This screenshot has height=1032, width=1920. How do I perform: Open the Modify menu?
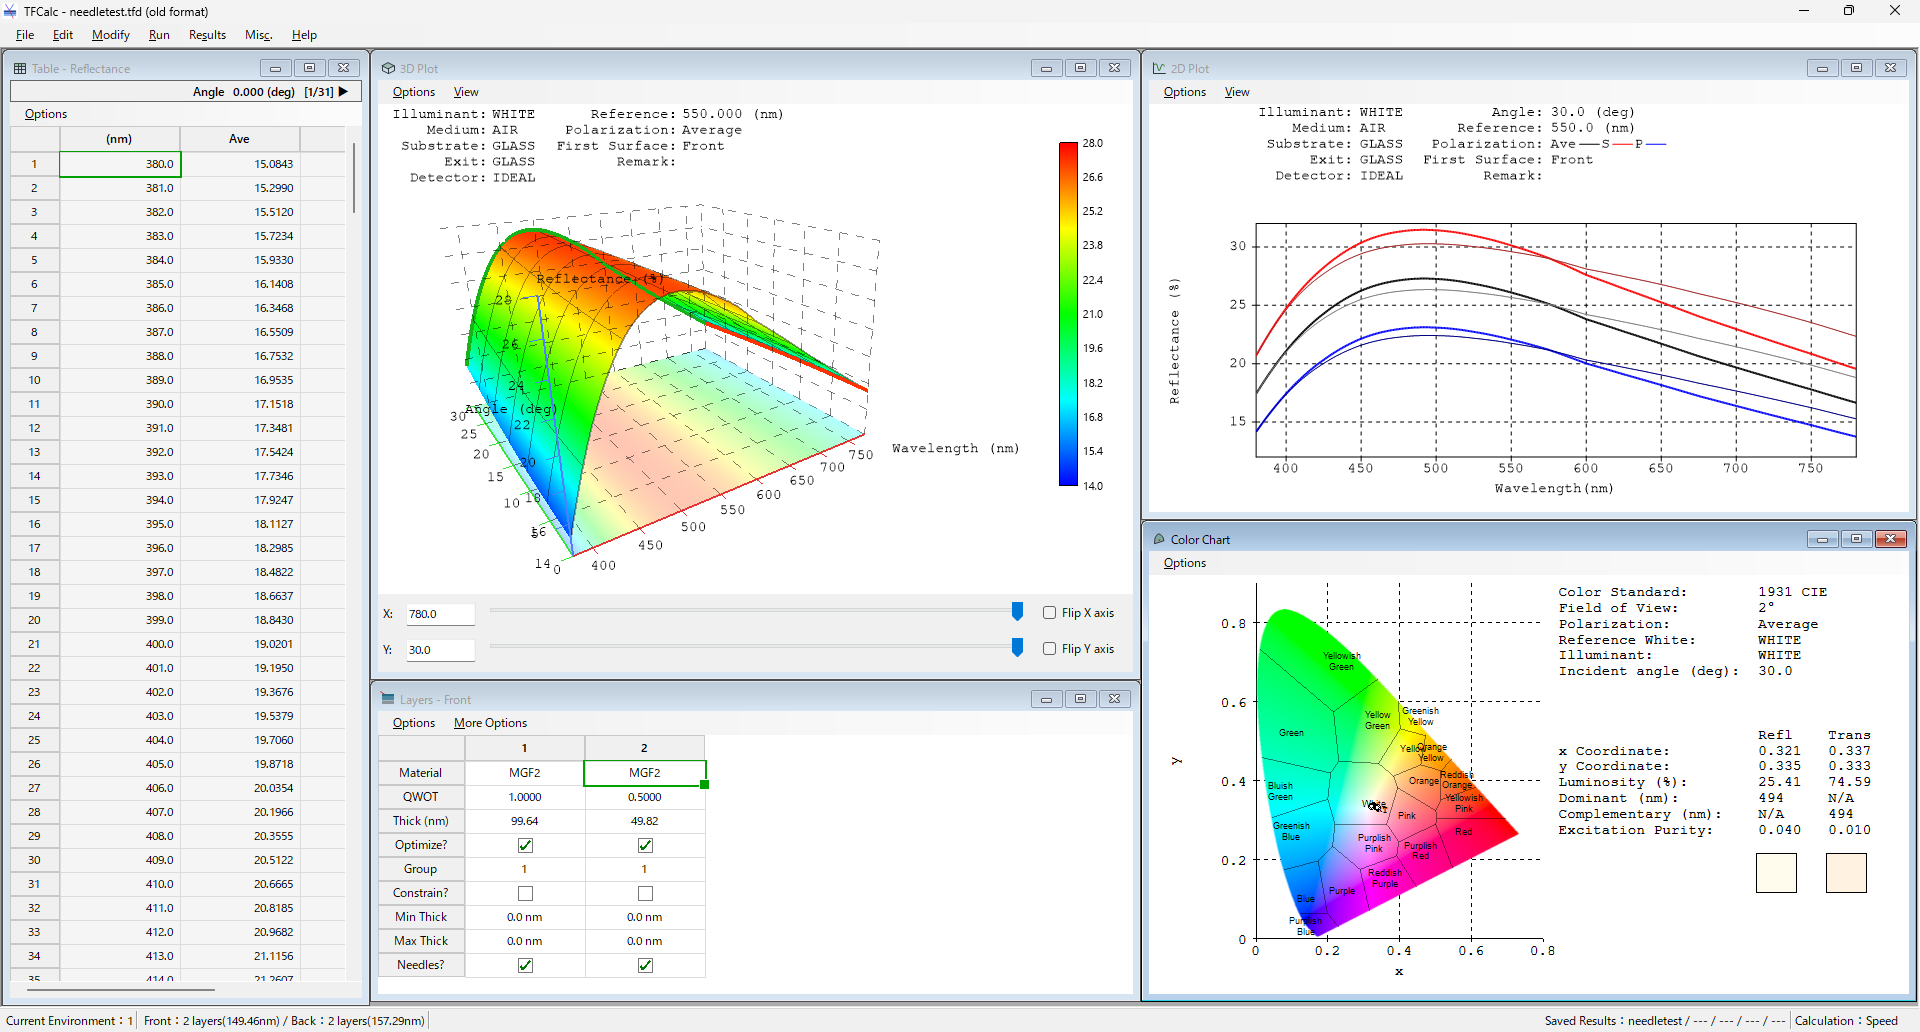pos(111,35)
